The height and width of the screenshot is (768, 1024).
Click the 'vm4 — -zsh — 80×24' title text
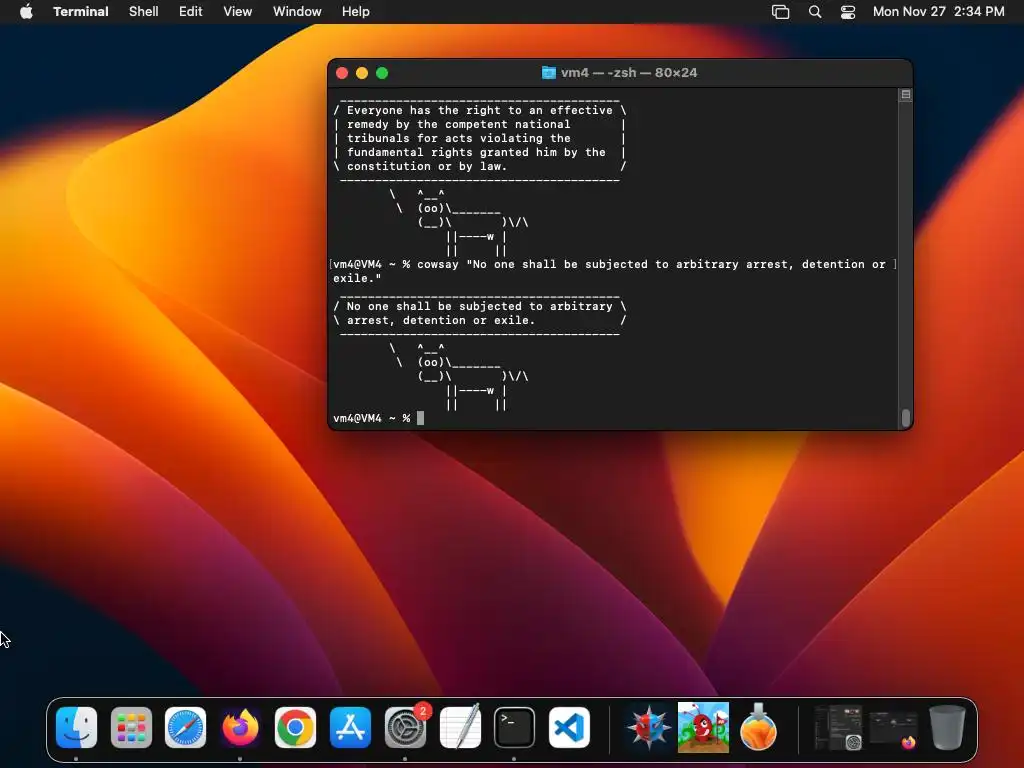click(x=629, y=72)
